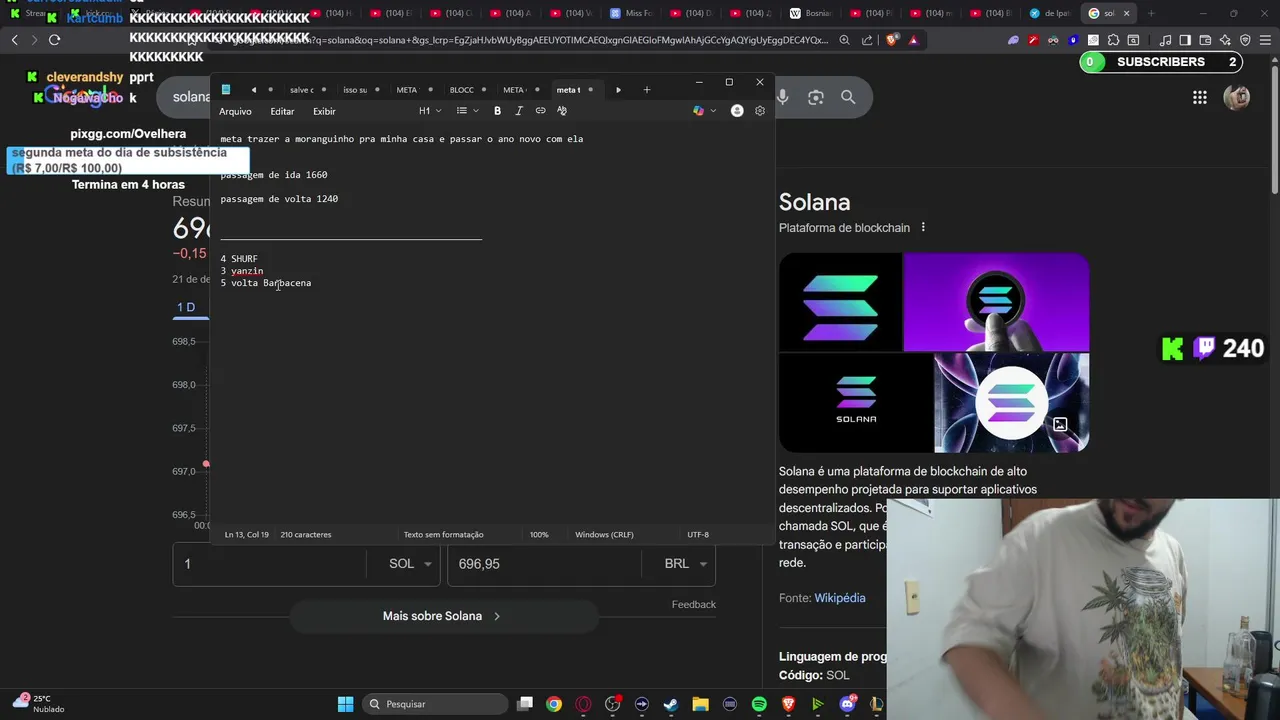The height and width of the screenshot is (720, 1280).
Task: Click the 'passagem de volta 1240' line
Action: [x=279, y=199]
